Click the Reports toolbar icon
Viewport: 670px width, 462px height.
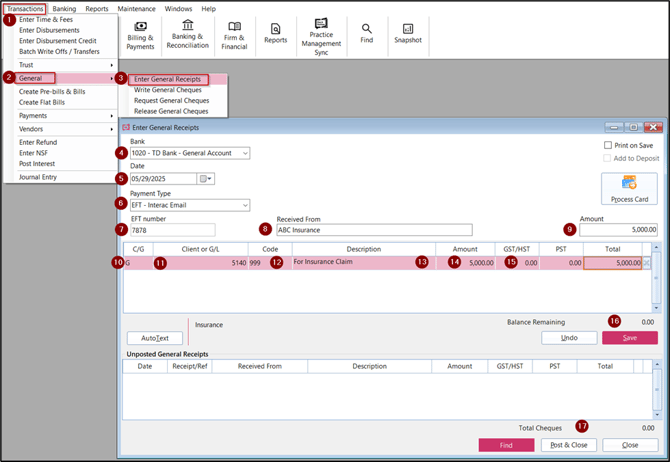click(275, 33)
